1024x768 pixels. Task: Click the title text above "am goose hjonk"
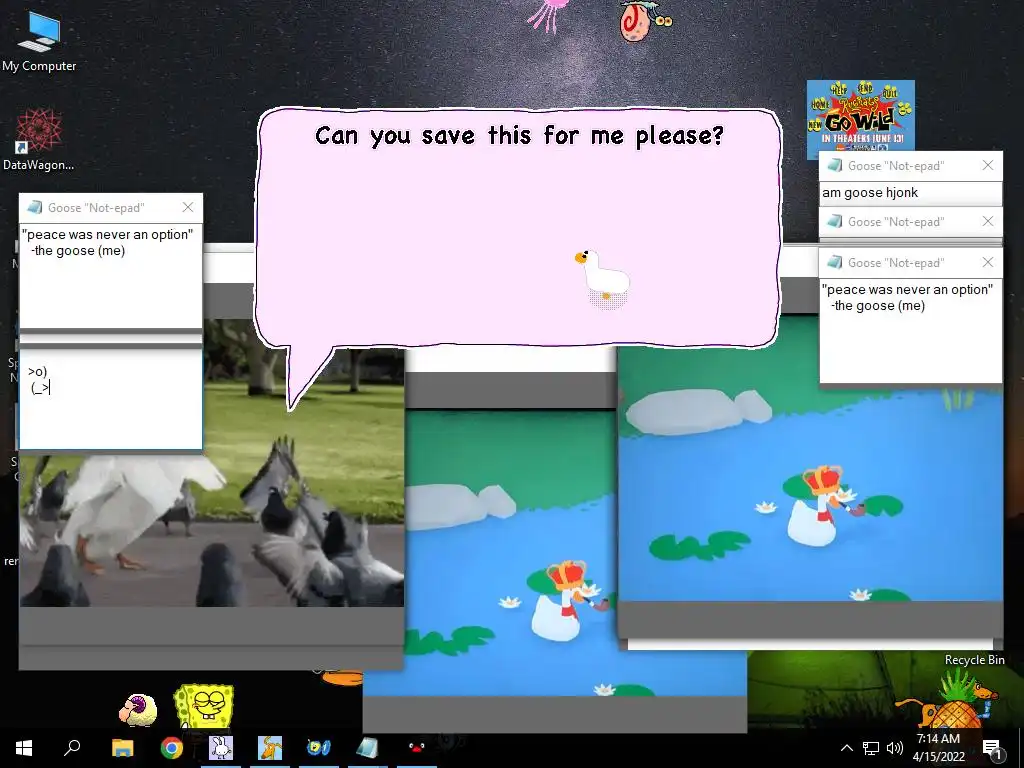pos(896,166)
